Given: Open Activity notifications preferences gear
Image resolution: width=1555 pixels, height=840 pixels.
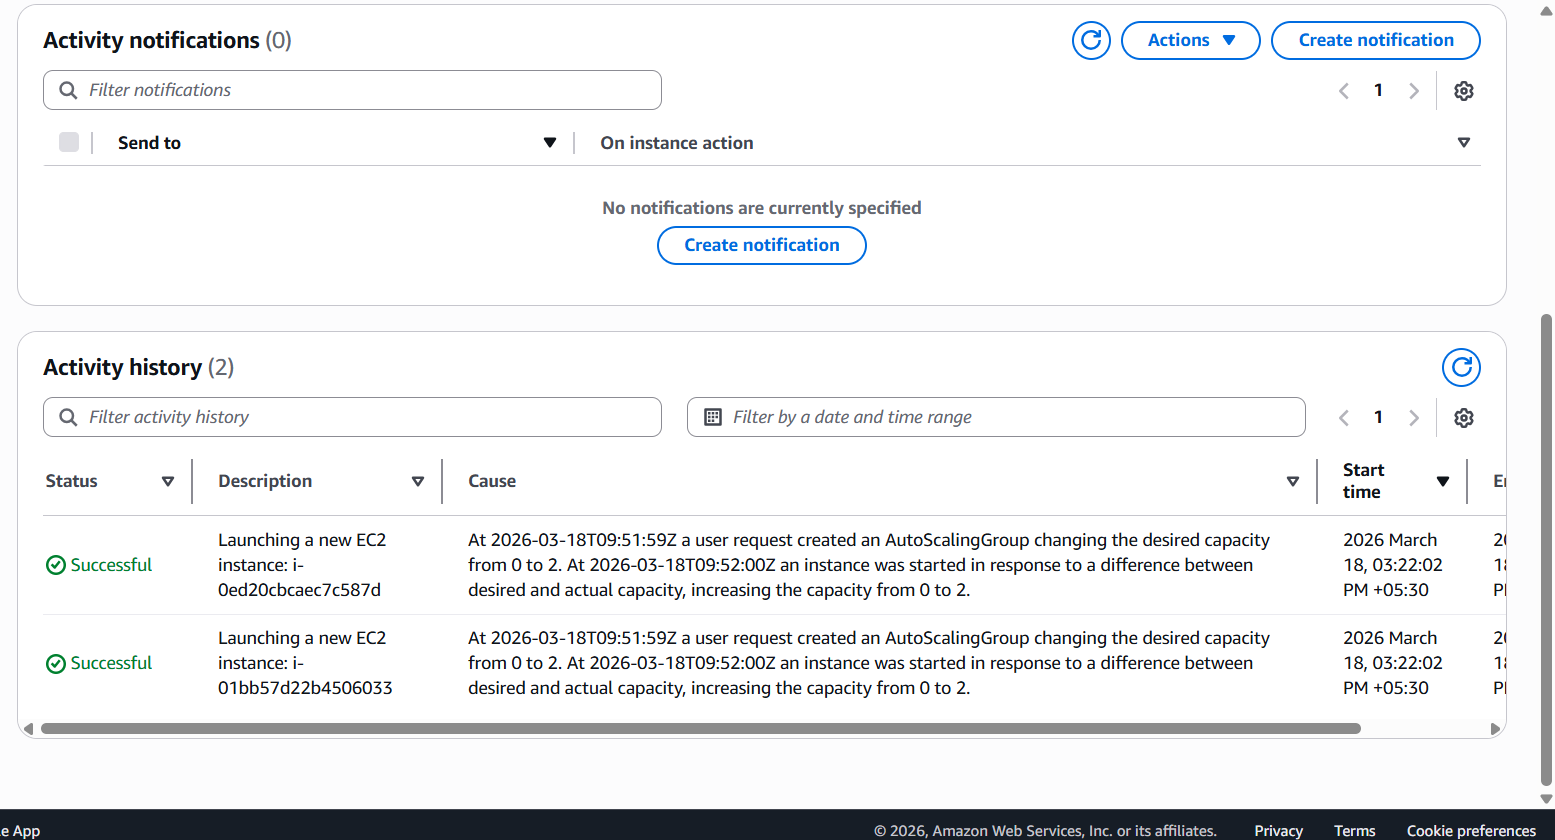Looking at the screenshot, I should [x=1464, y=90].
